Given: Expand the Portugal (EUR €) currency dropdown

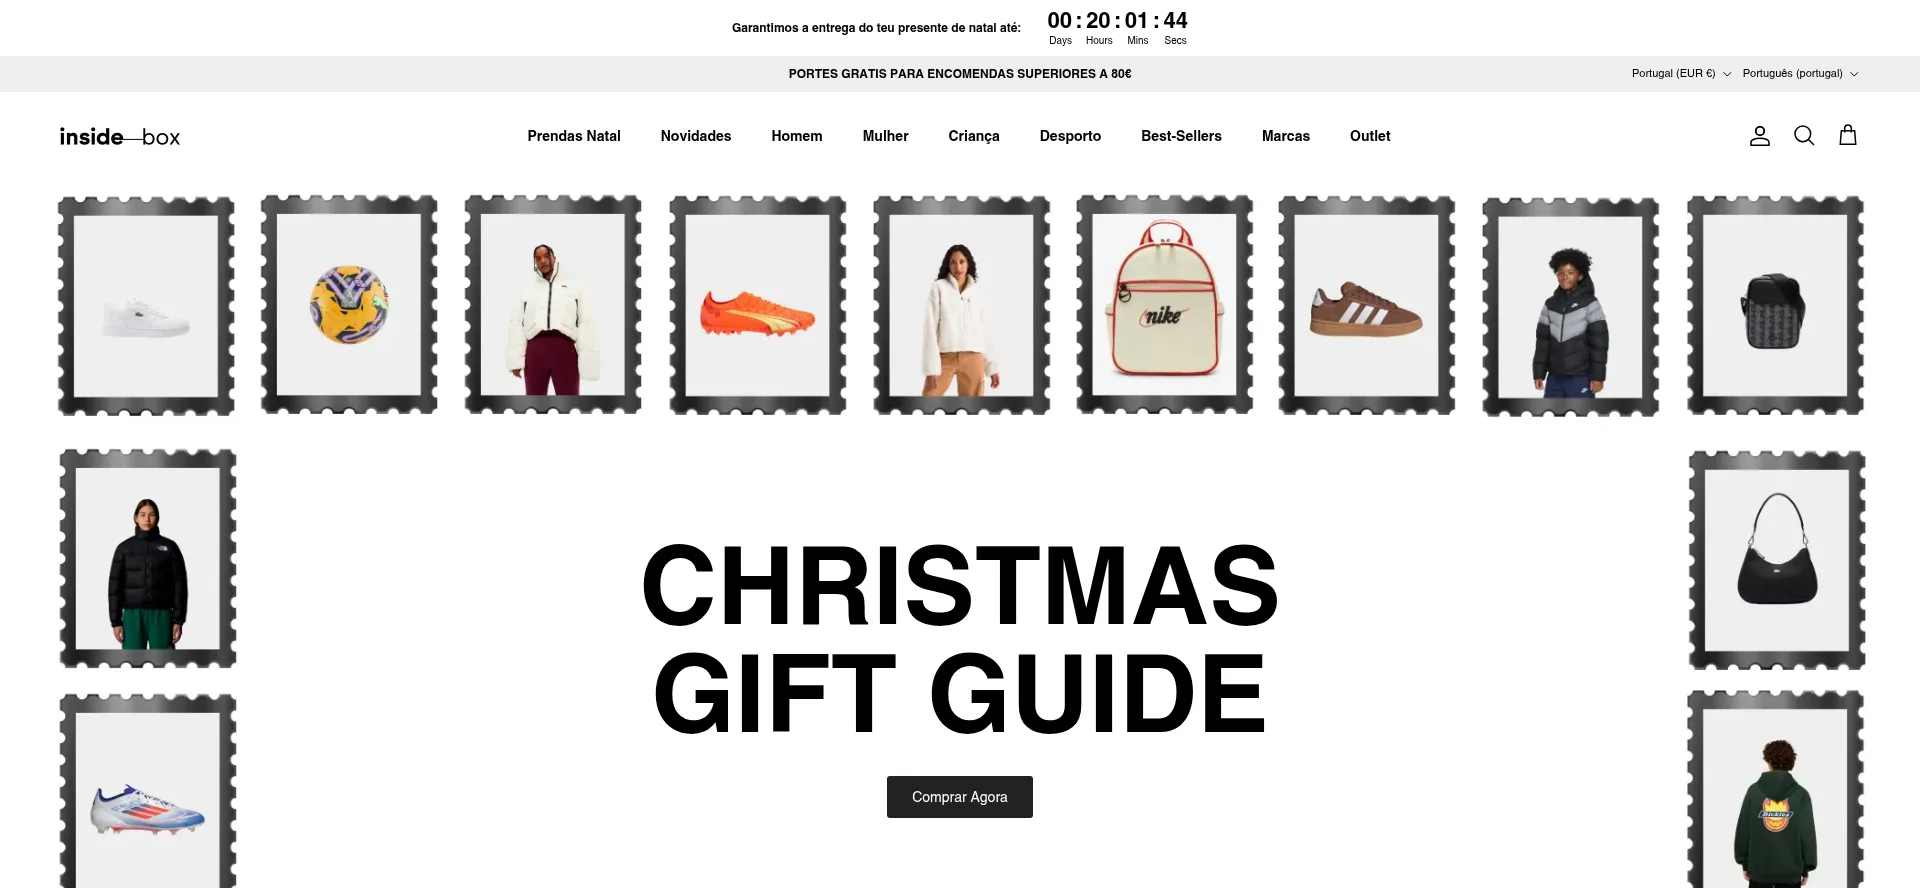Looking at the screenshot, I should tap(1681, 74).
